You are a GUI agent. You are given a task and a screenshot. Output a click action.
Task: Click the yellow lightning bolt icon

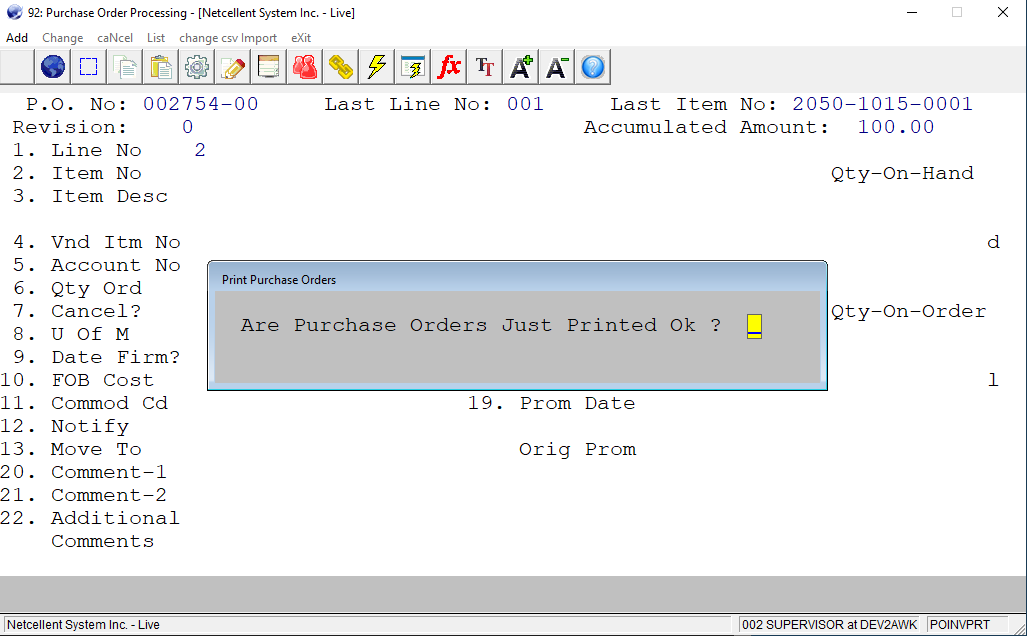[377, 67]
